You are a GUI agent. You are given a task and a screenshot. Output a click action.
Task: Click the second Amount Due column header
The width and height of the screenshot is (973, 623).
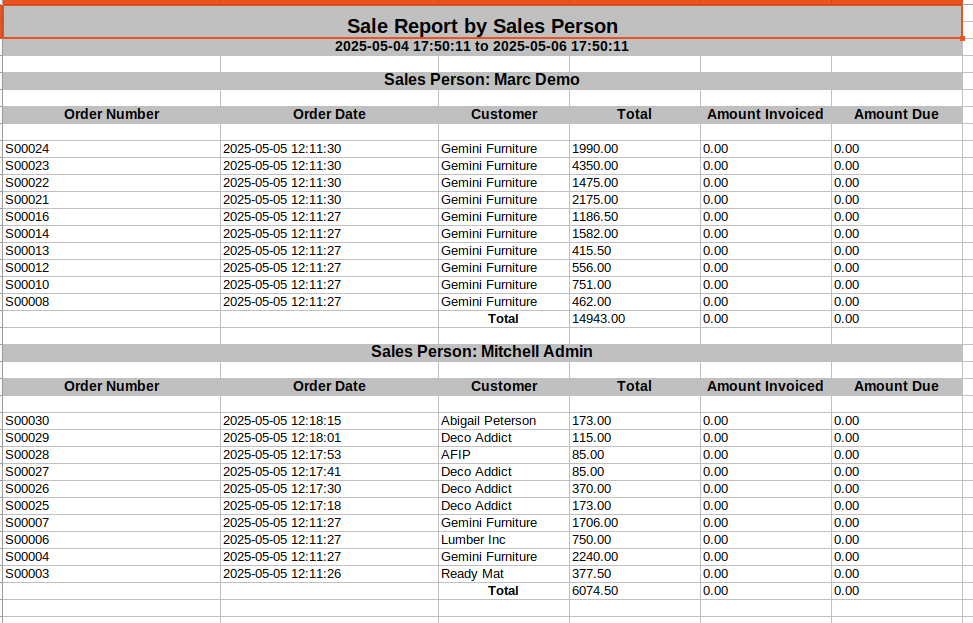897,387
